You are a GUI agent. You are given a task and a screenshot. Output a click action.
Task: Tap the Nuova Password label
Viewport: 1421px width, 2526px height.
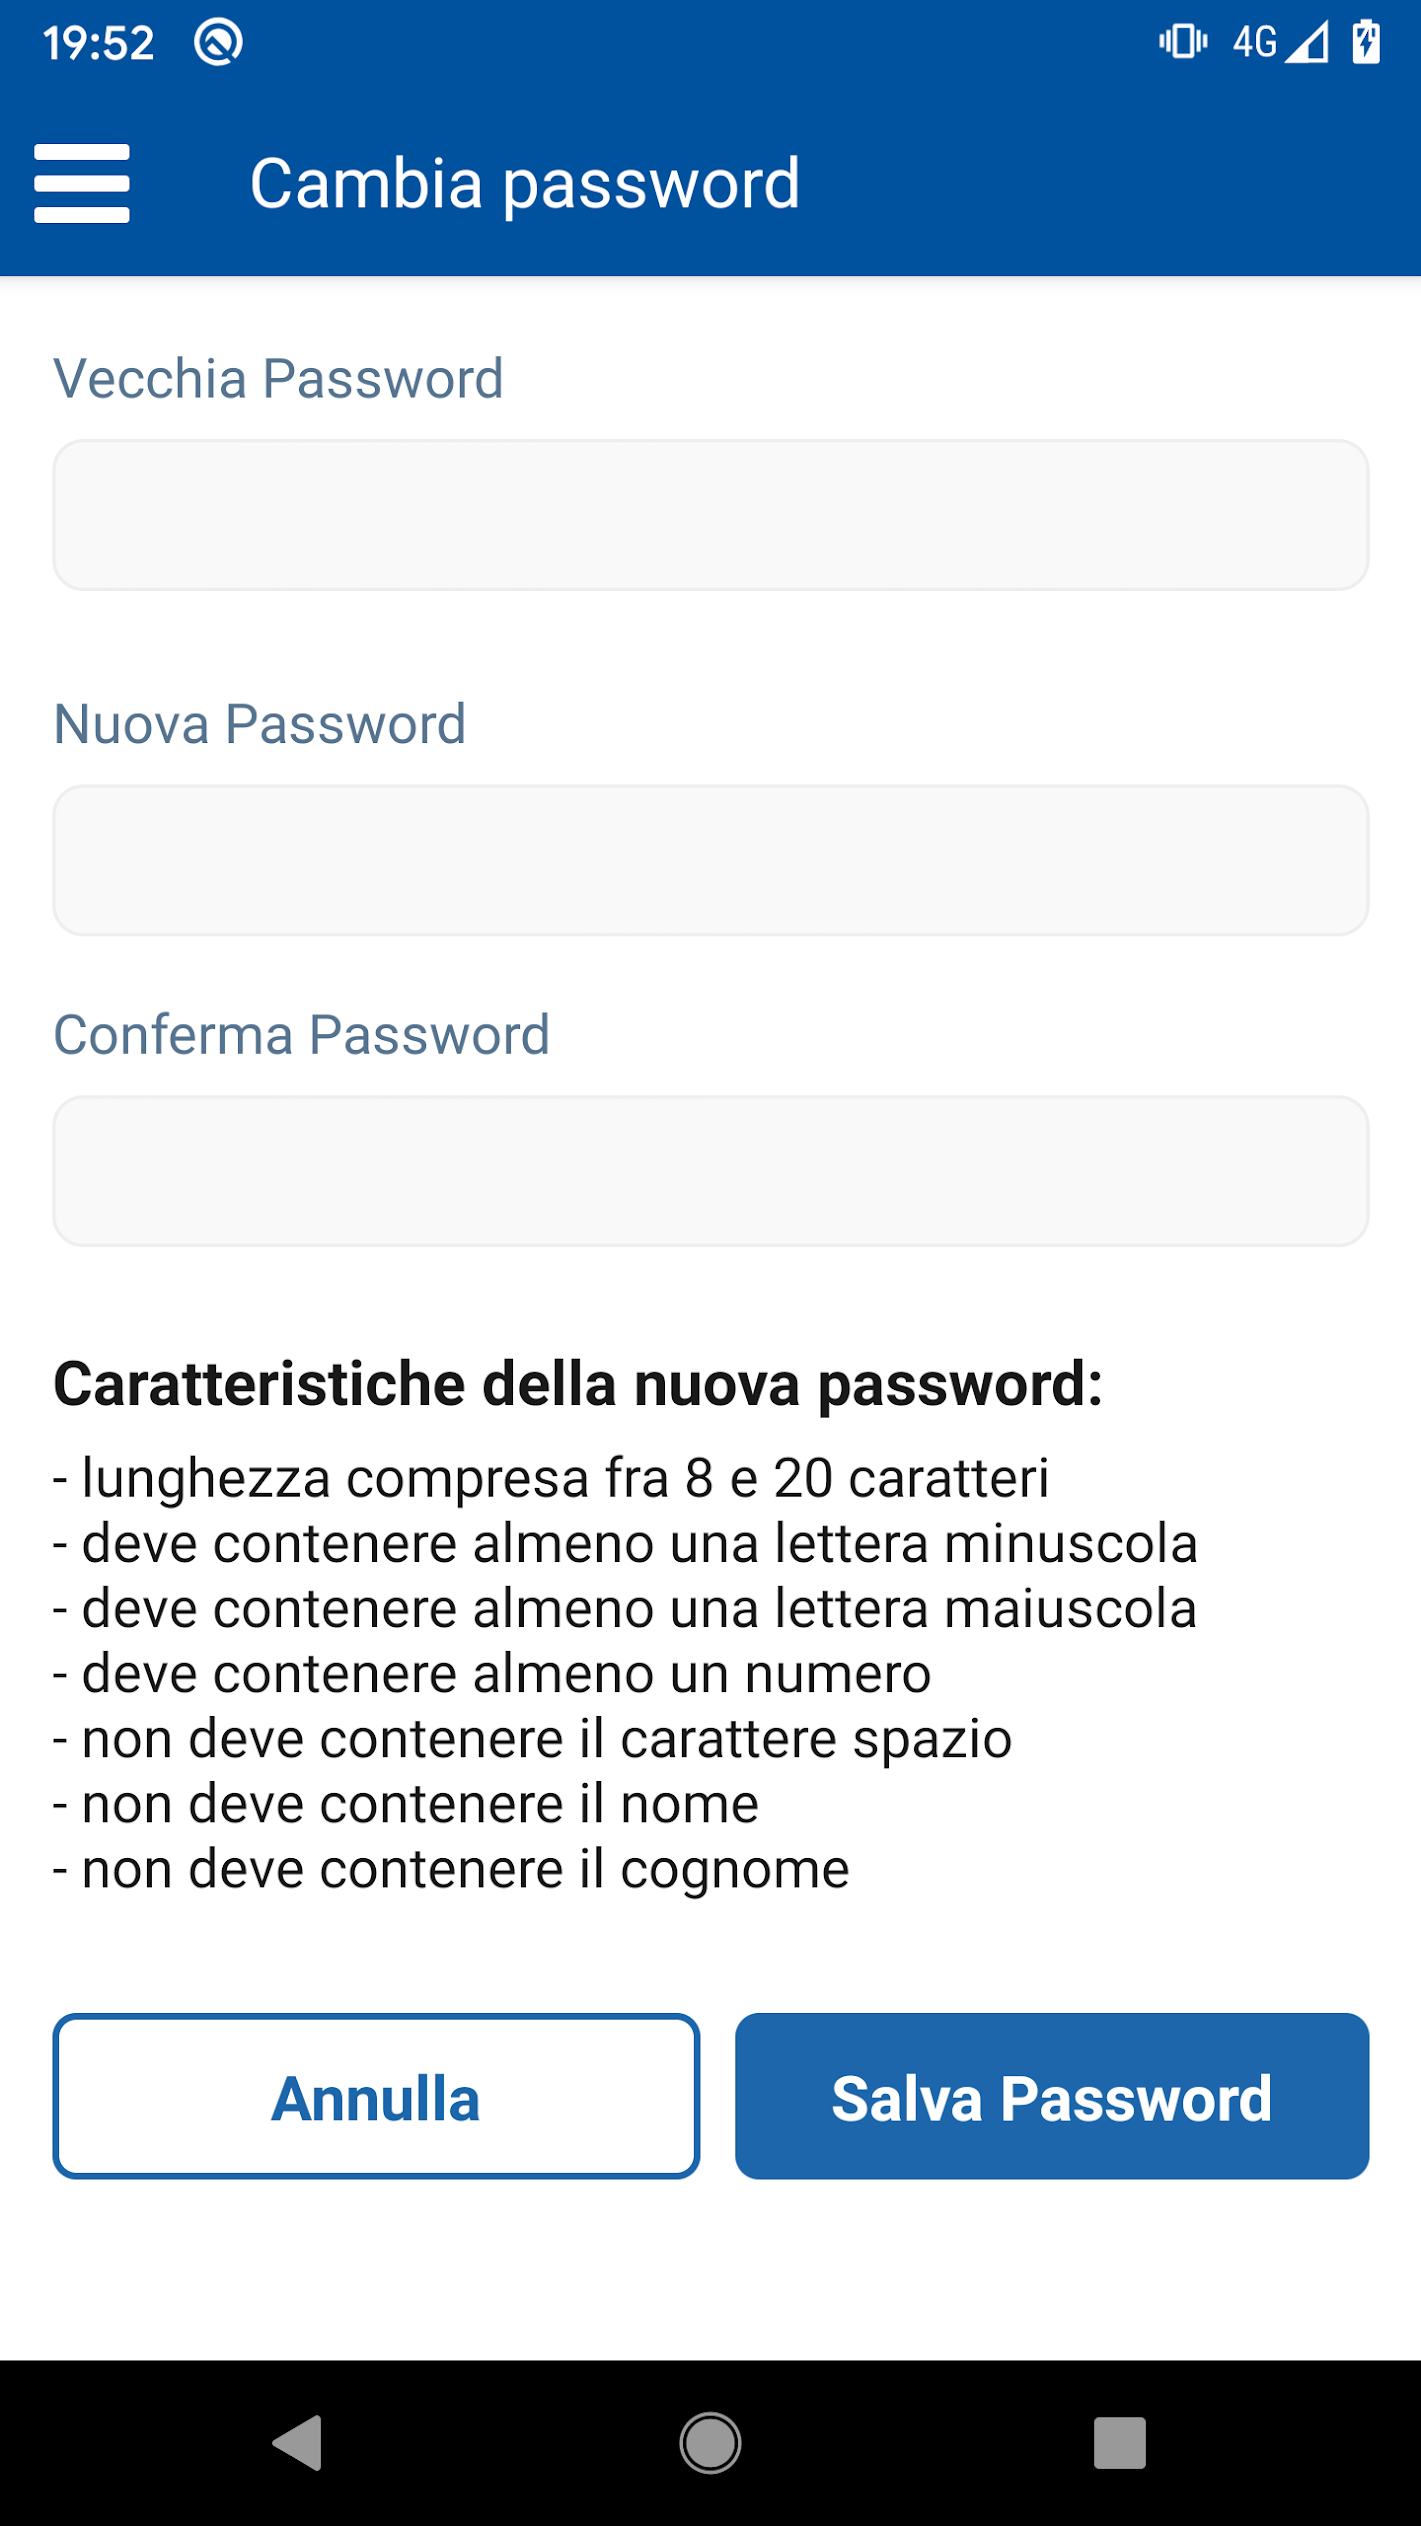(x=260, y=724)
